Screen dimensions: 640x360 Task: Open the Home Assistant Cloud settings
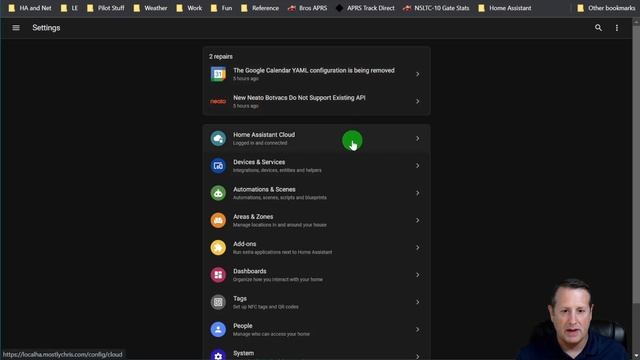[316, 138]
